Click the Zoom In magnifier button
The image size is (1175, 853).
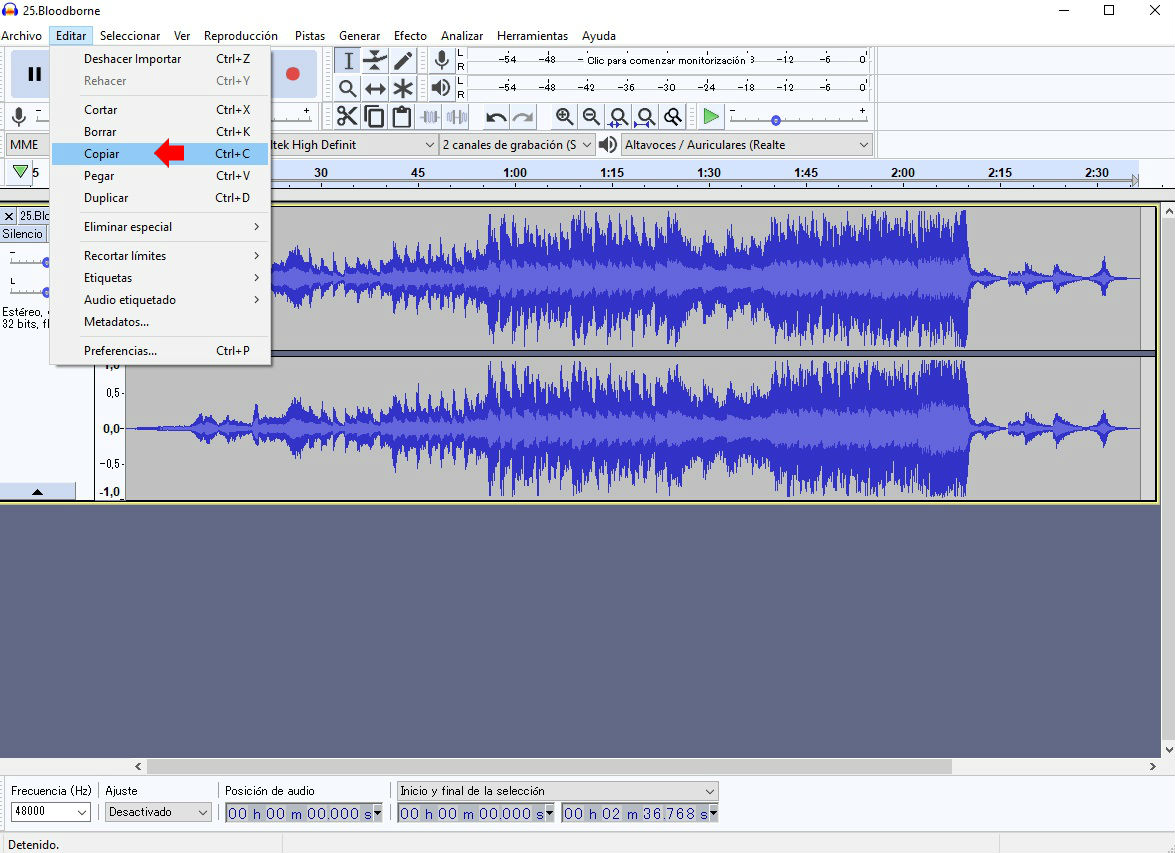pos(565,117)
